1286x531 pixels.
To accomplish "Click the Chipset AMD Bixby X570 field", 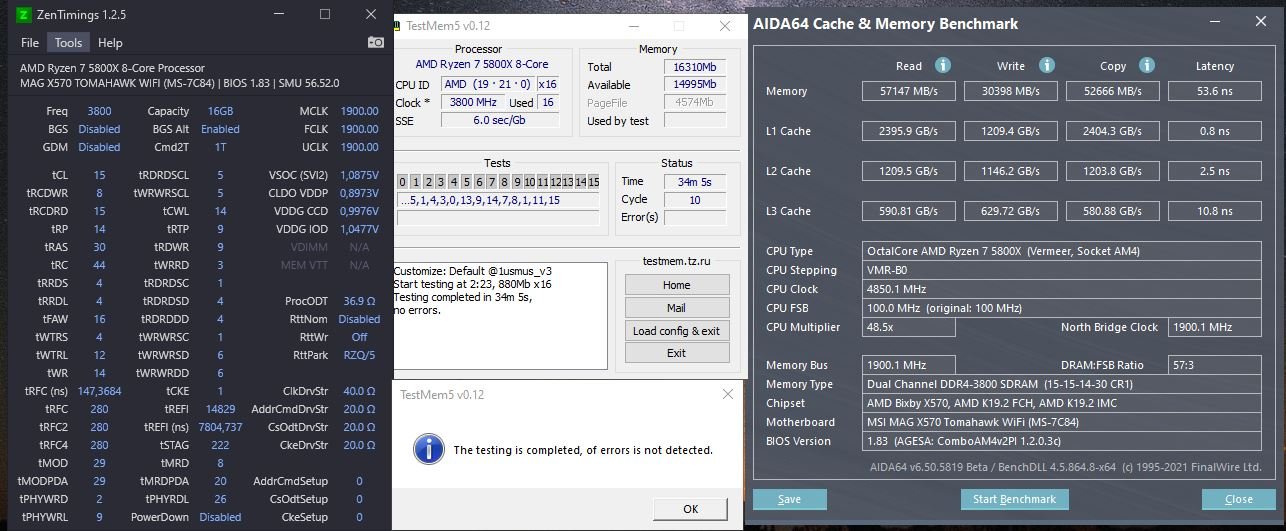I will point(1063,403).
